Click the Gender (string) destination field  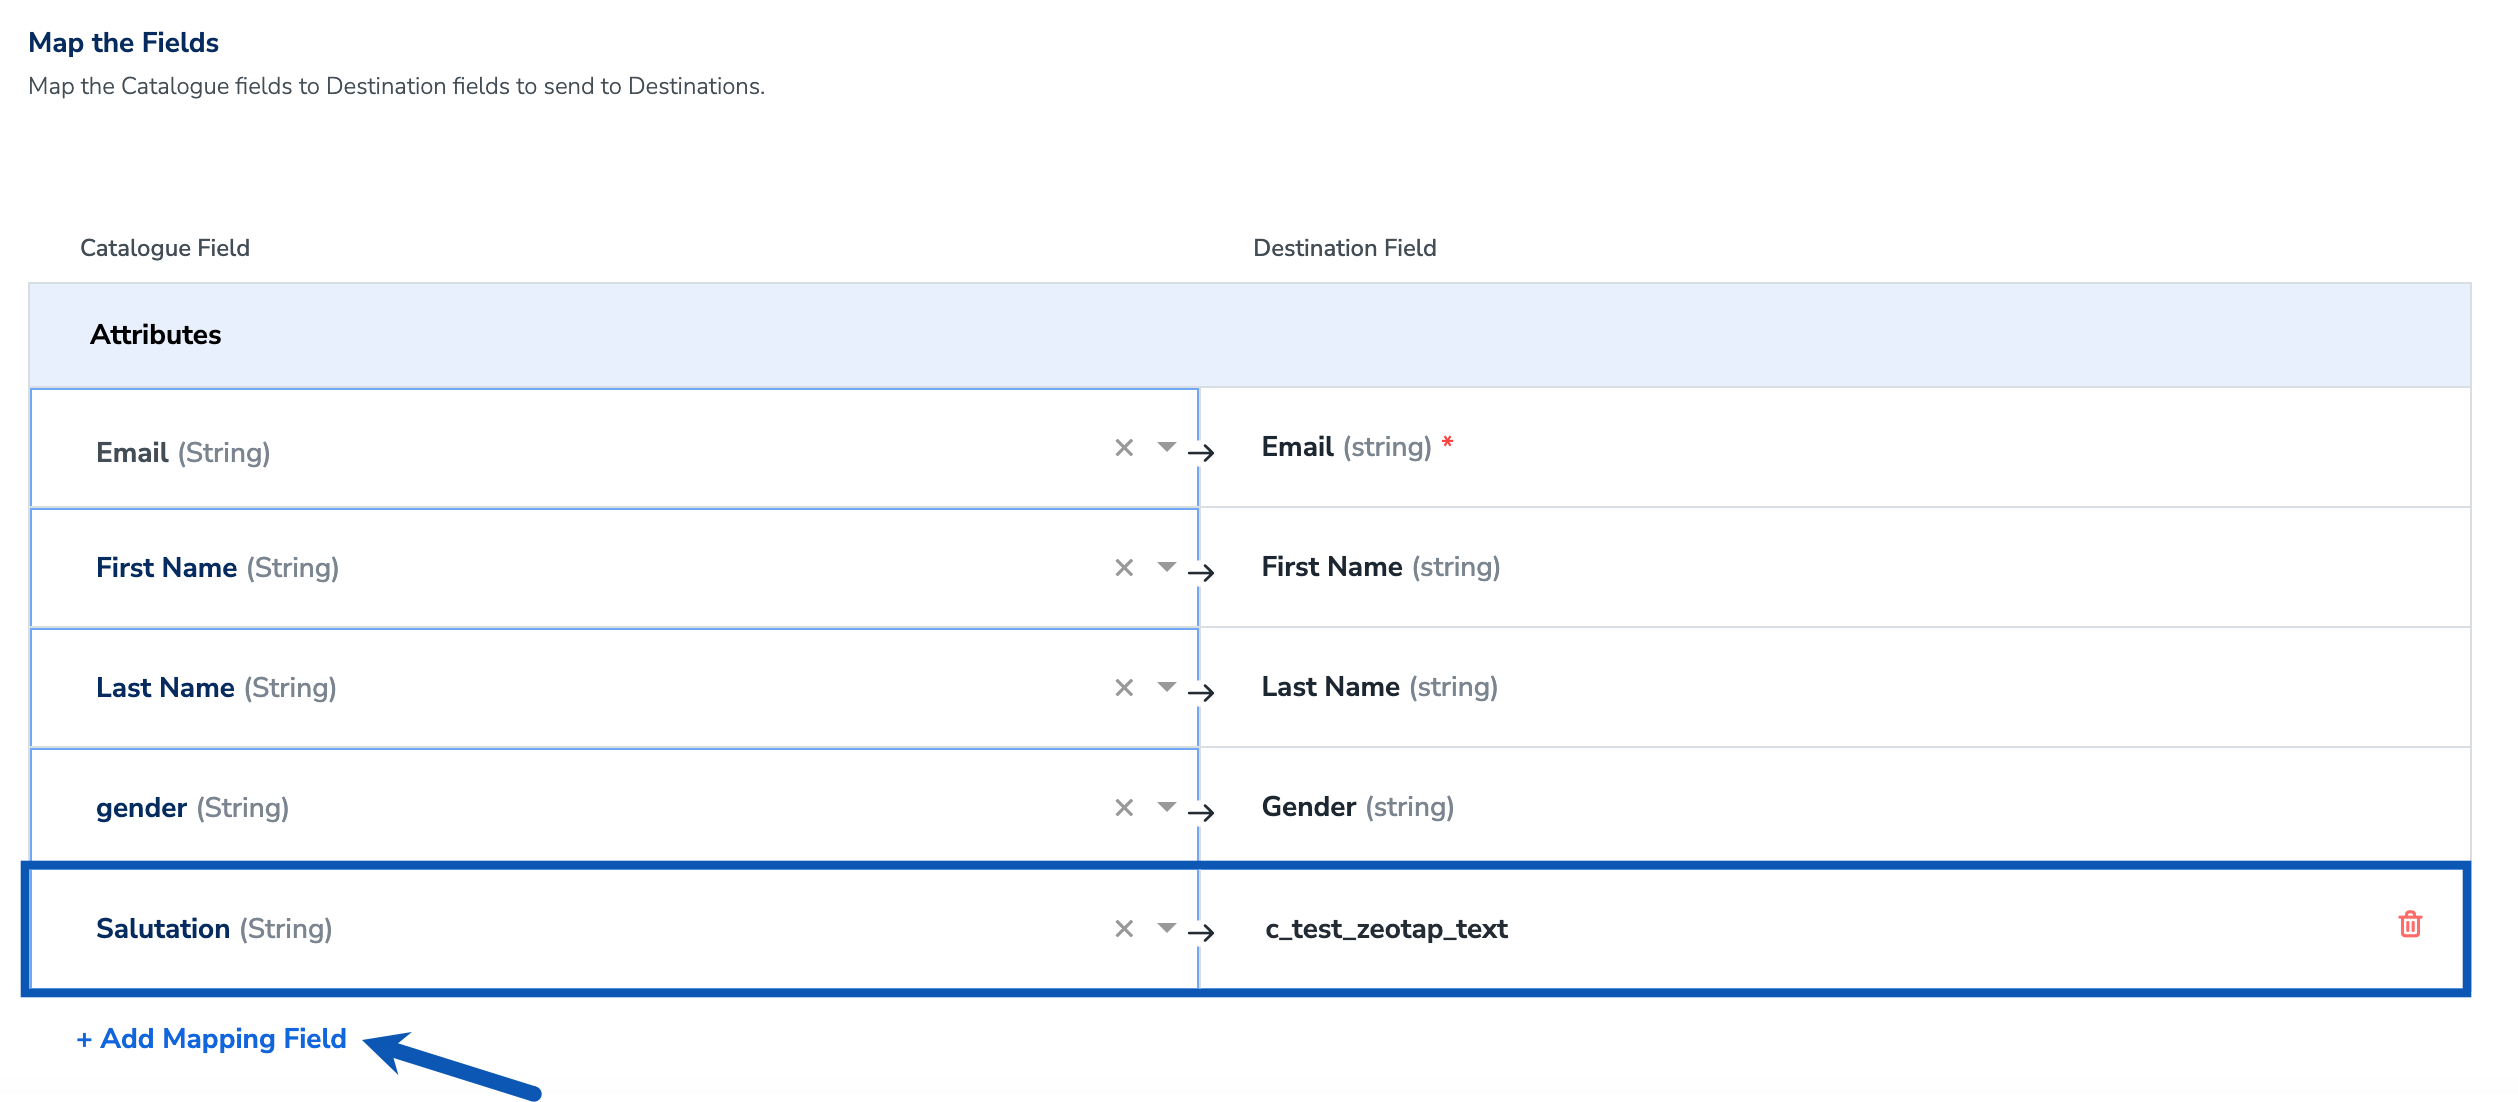click(x=1357, y=807)
